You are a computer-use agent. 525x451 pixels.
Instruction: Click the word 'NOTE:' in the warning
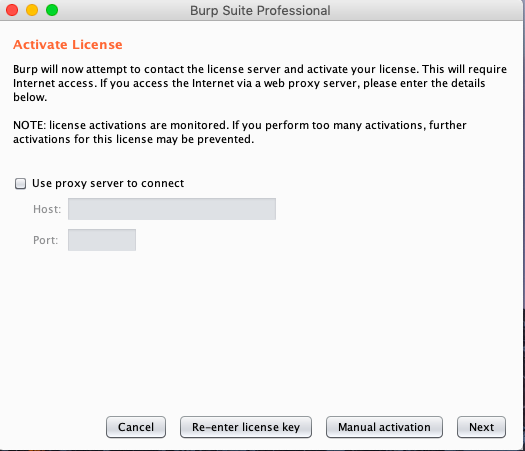[x=29, y=125]
